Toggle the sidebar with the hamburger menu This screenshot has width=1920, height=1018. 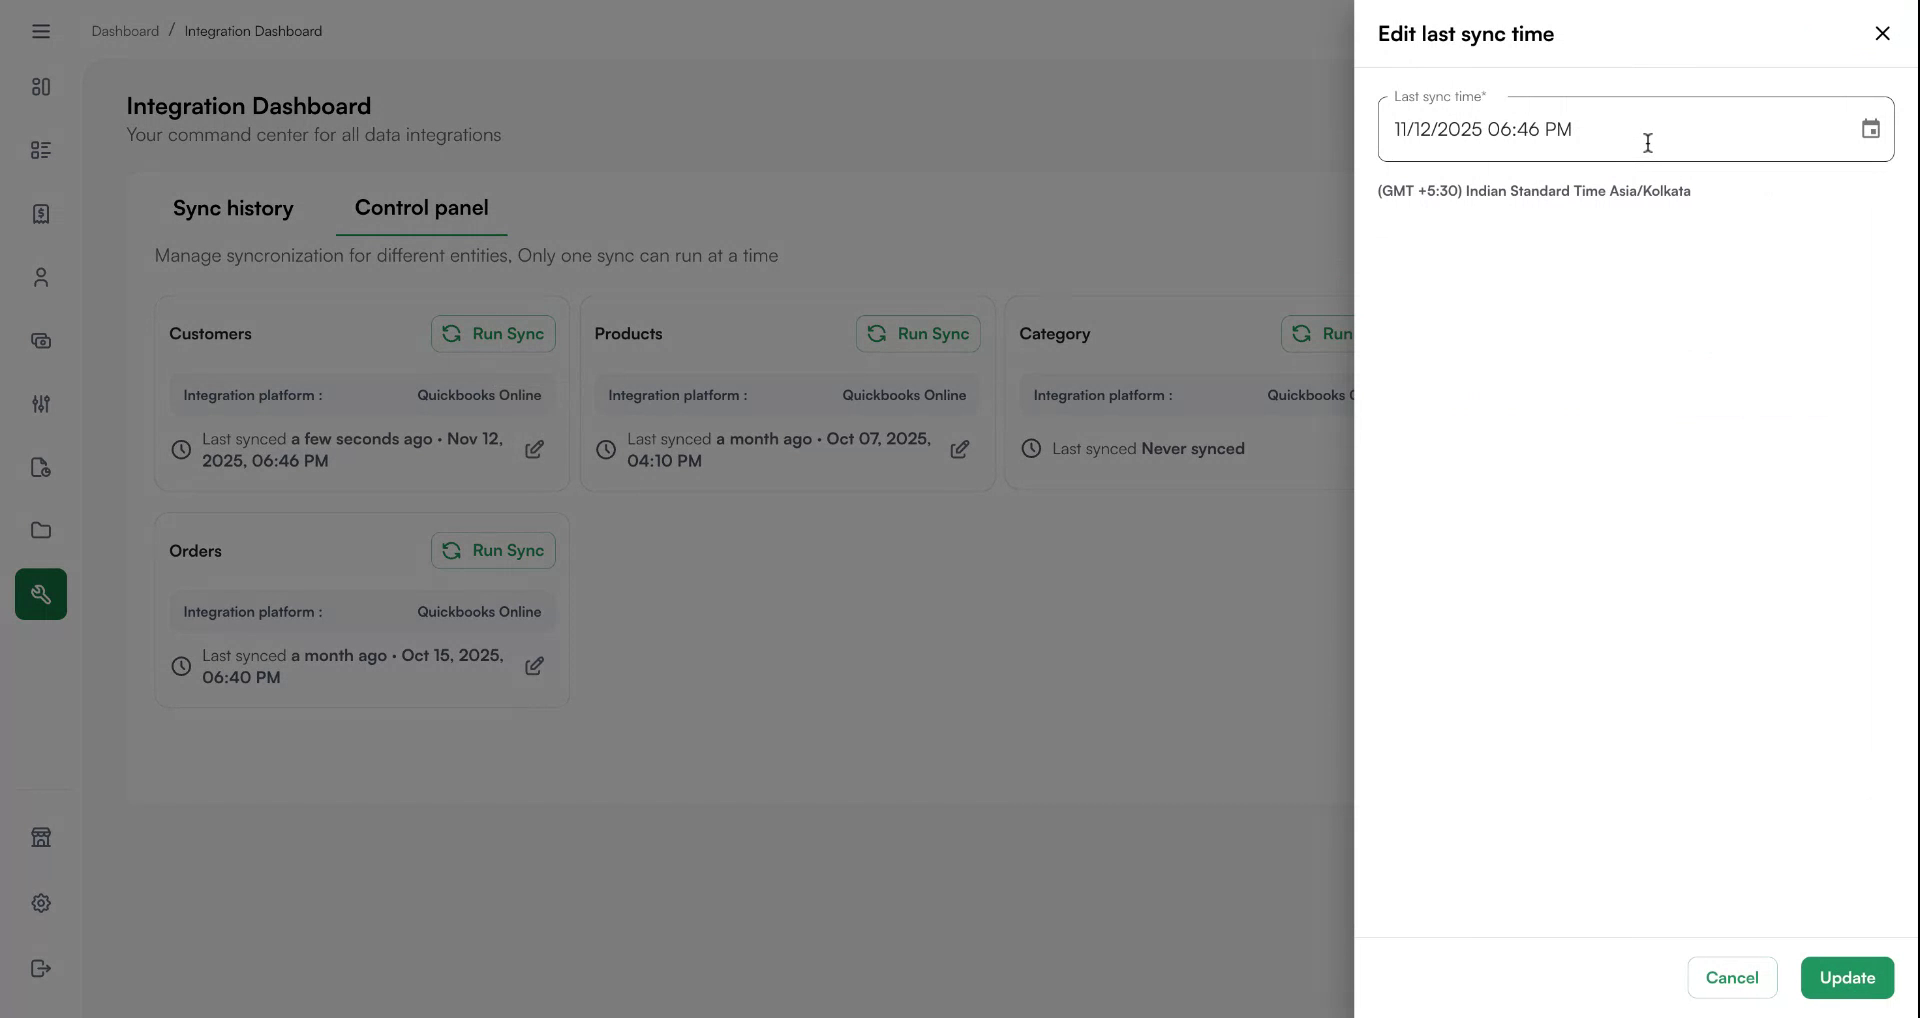40,31
